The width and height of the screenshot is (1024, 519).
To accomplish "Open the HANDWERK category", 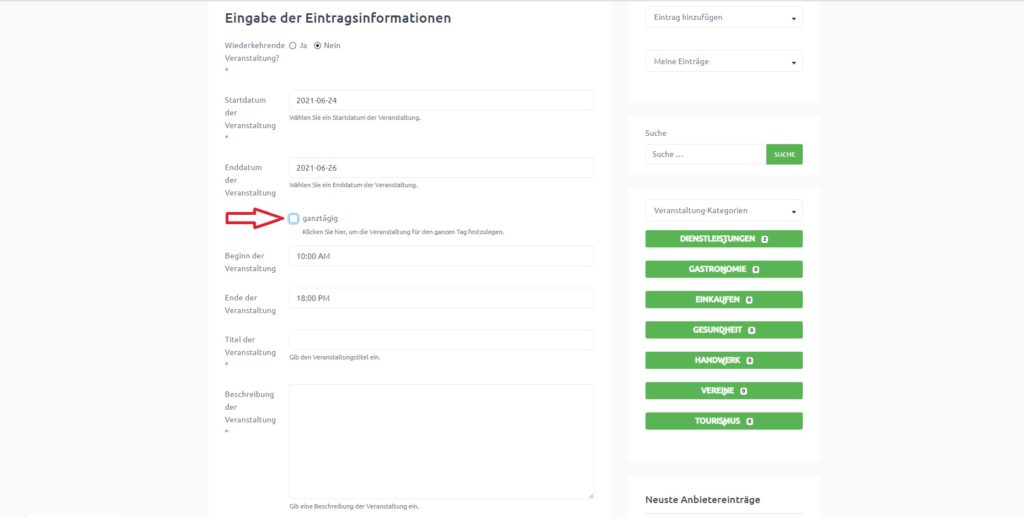I will 724,360.
